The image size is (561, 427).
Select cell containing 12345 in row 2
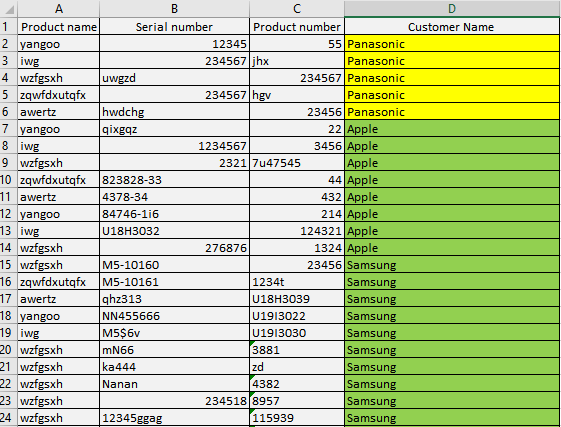click(x=174, y=43)
